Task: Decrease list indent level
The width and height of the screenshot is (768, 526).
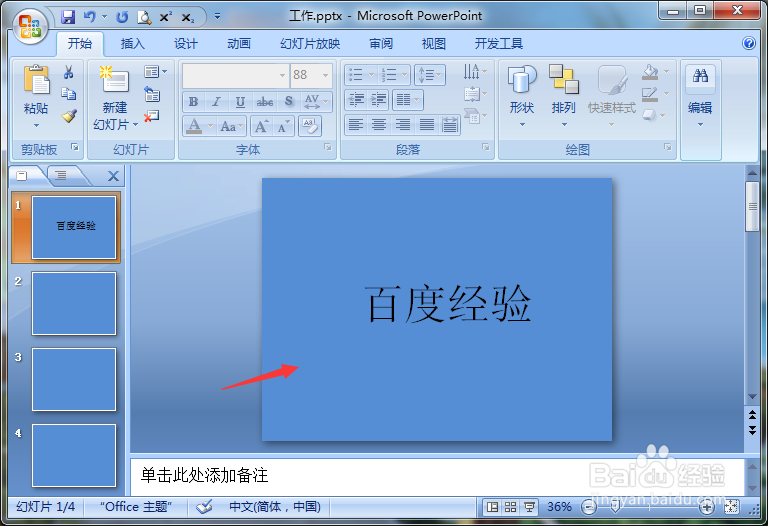Action: click(356, 100)
